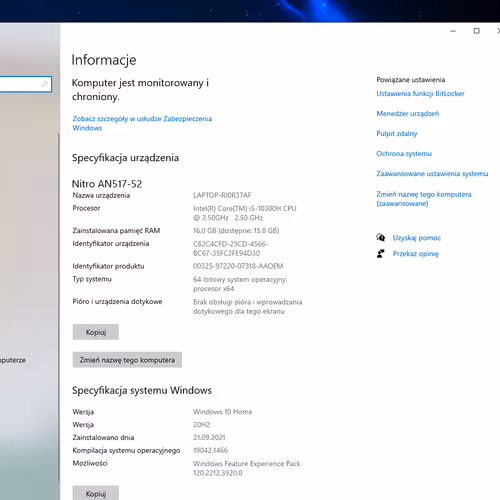Open Zobacz szczegóły w usłudze Zabezpieczenia Windows

[x=142, y=123]
